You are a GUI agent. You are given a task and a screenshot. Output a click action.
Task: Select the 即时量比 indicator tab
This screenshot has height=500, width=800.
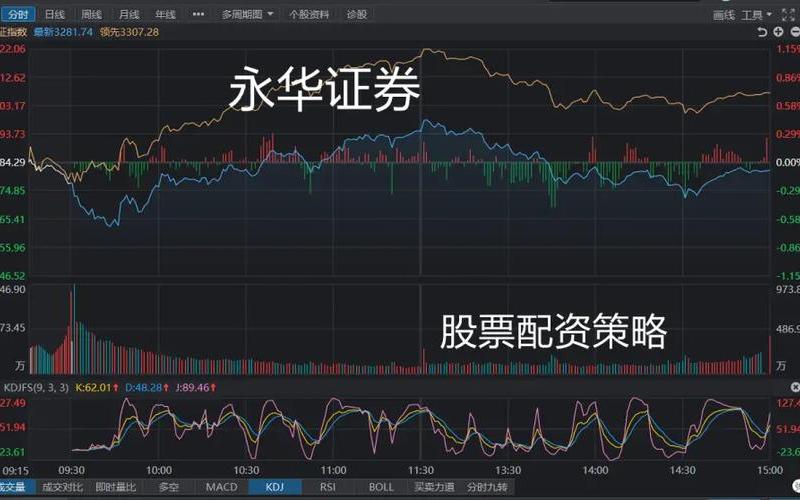(x=116, y=487)
